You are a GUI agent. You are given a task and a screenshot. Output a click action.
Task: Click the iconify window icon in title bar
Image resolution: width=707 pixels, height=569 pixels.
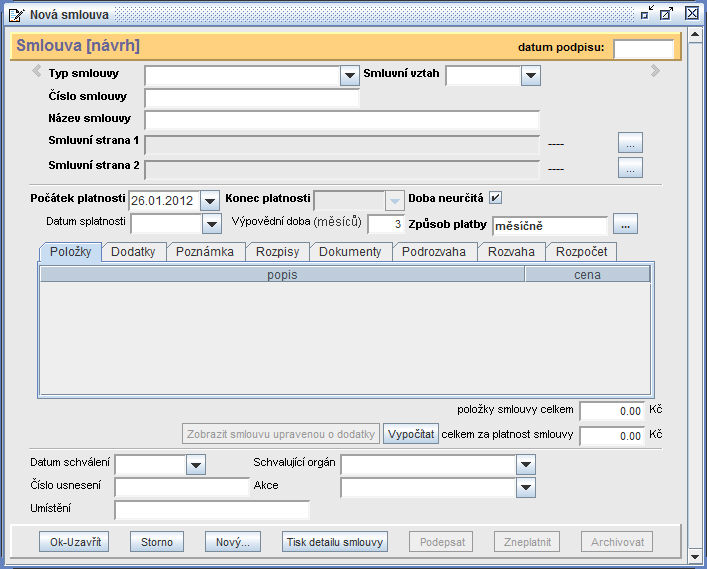[647, 13]
